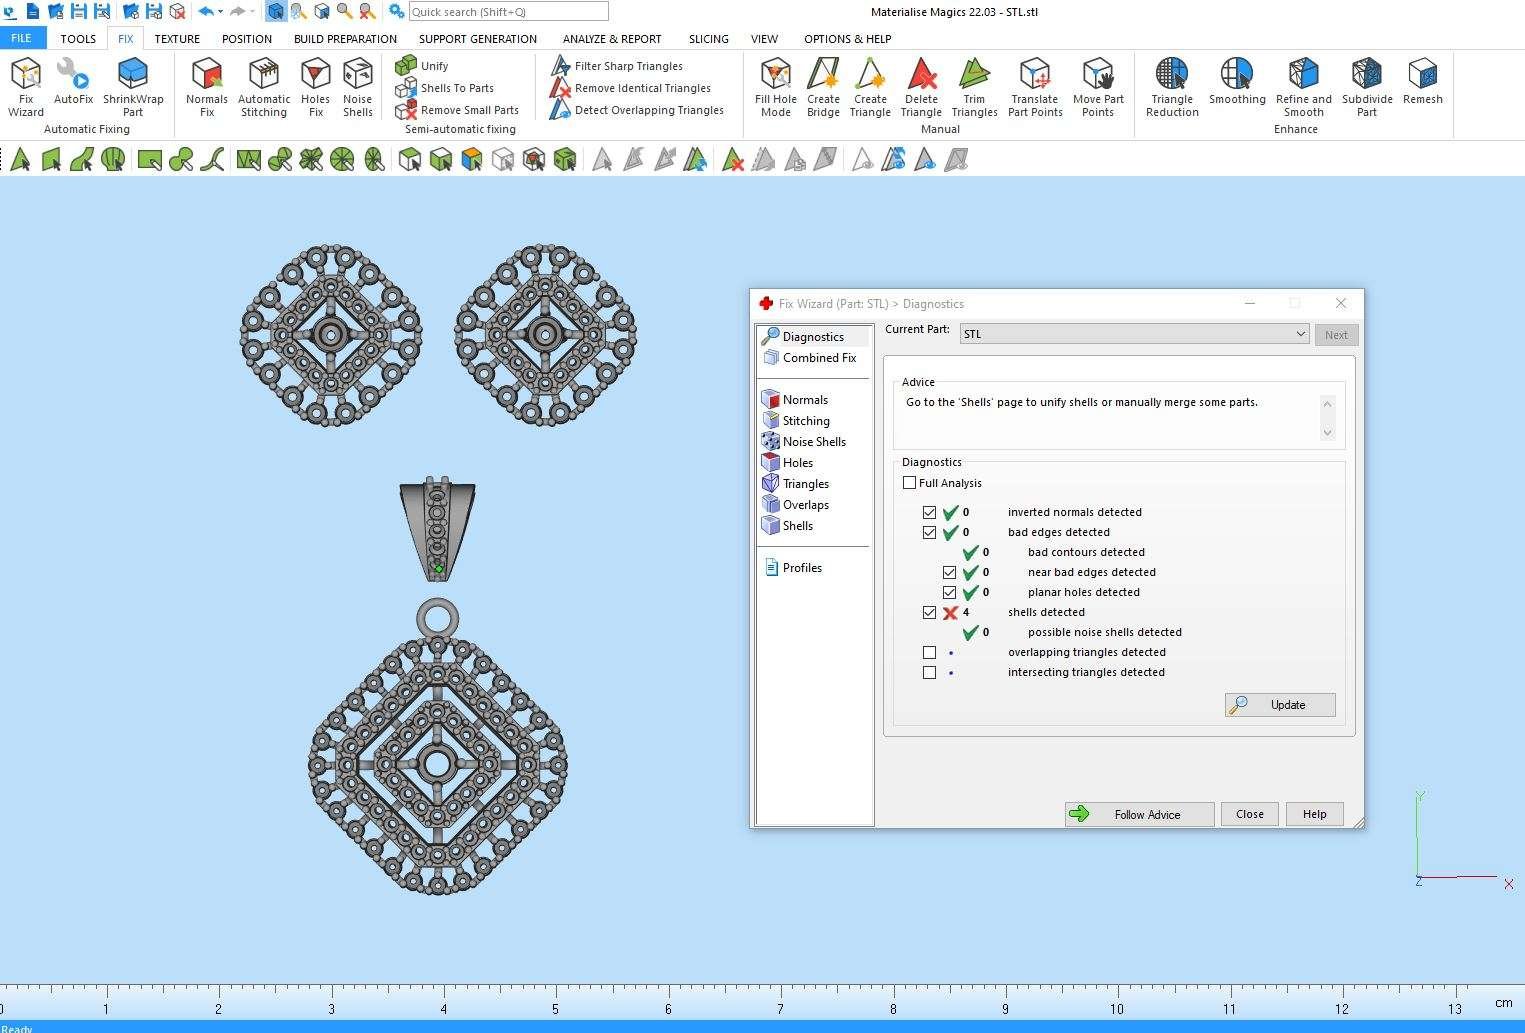Click the Noise Shells icon

tap(357, 86)
